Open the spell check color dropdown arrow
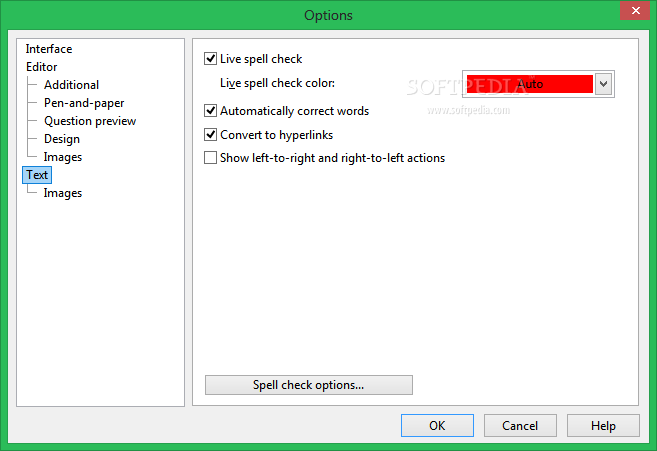This screenshot has width=657, height=451. pyautogui.click(x=603, y=84)
